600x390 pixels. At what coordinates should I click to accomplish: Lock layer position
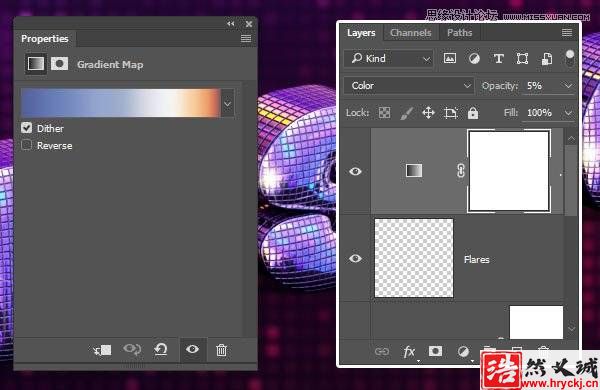click(428, 113)
